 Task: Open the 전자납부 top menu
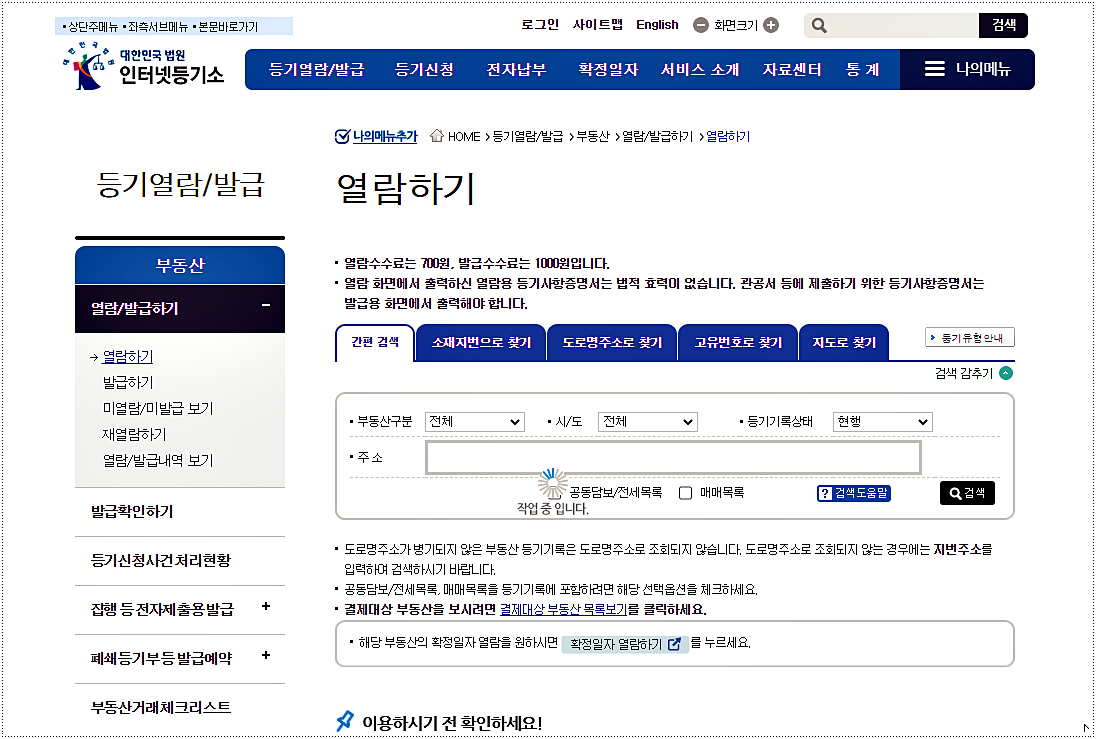coord(517,69)
